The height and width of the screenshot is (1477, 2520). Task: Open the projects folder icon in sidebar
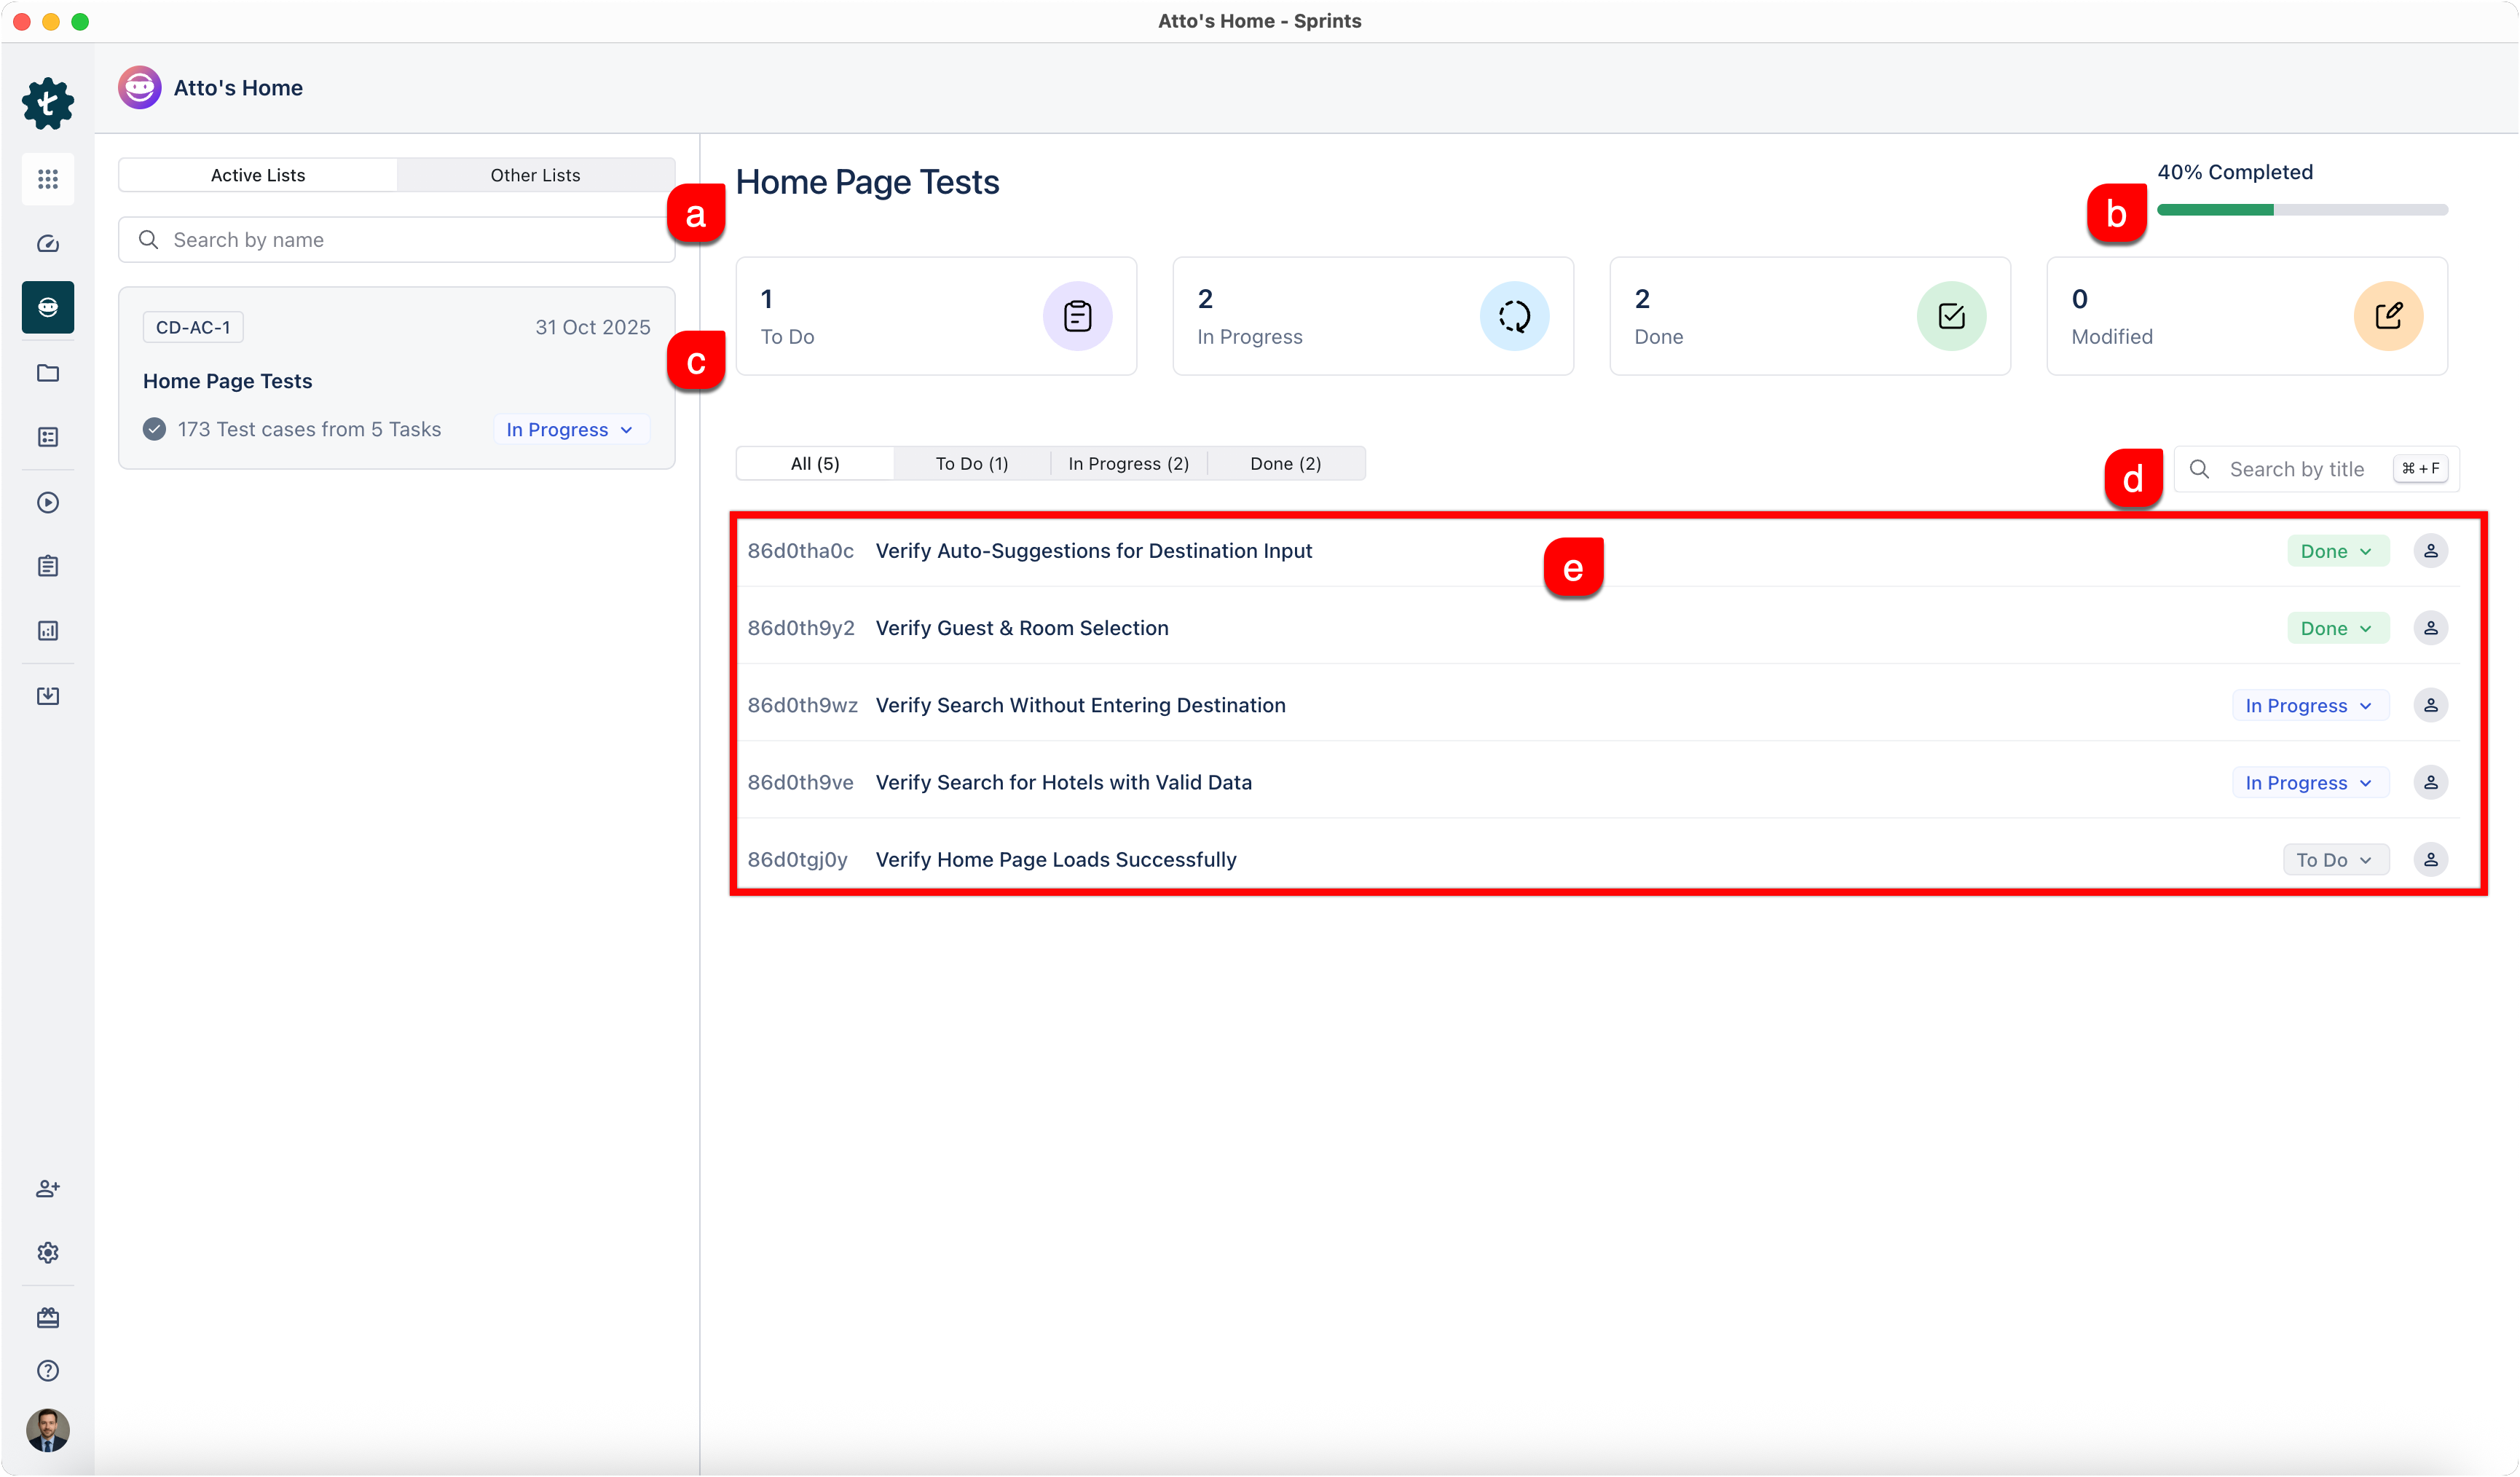click(x=48, y=373)
